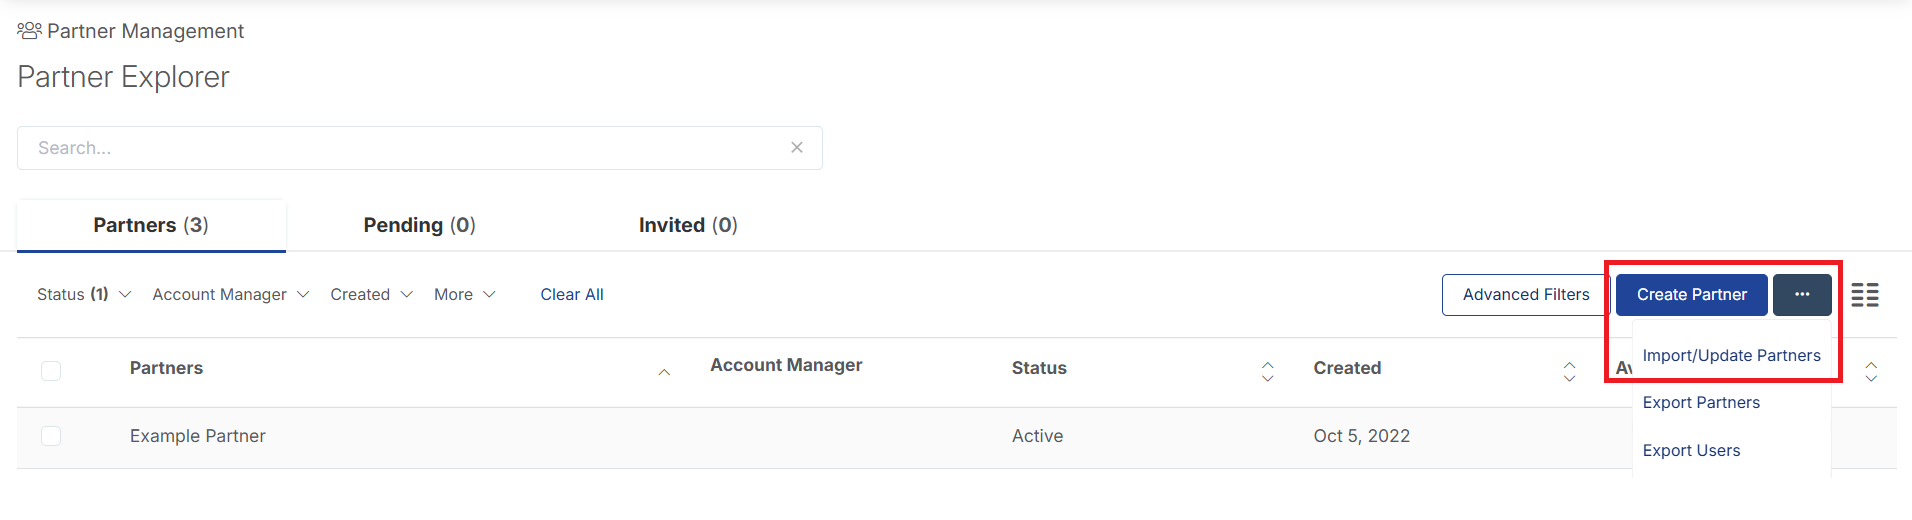Screen dimensions: 1912x520
Task: Open the column layout view icon
Action: [1865, 295]
